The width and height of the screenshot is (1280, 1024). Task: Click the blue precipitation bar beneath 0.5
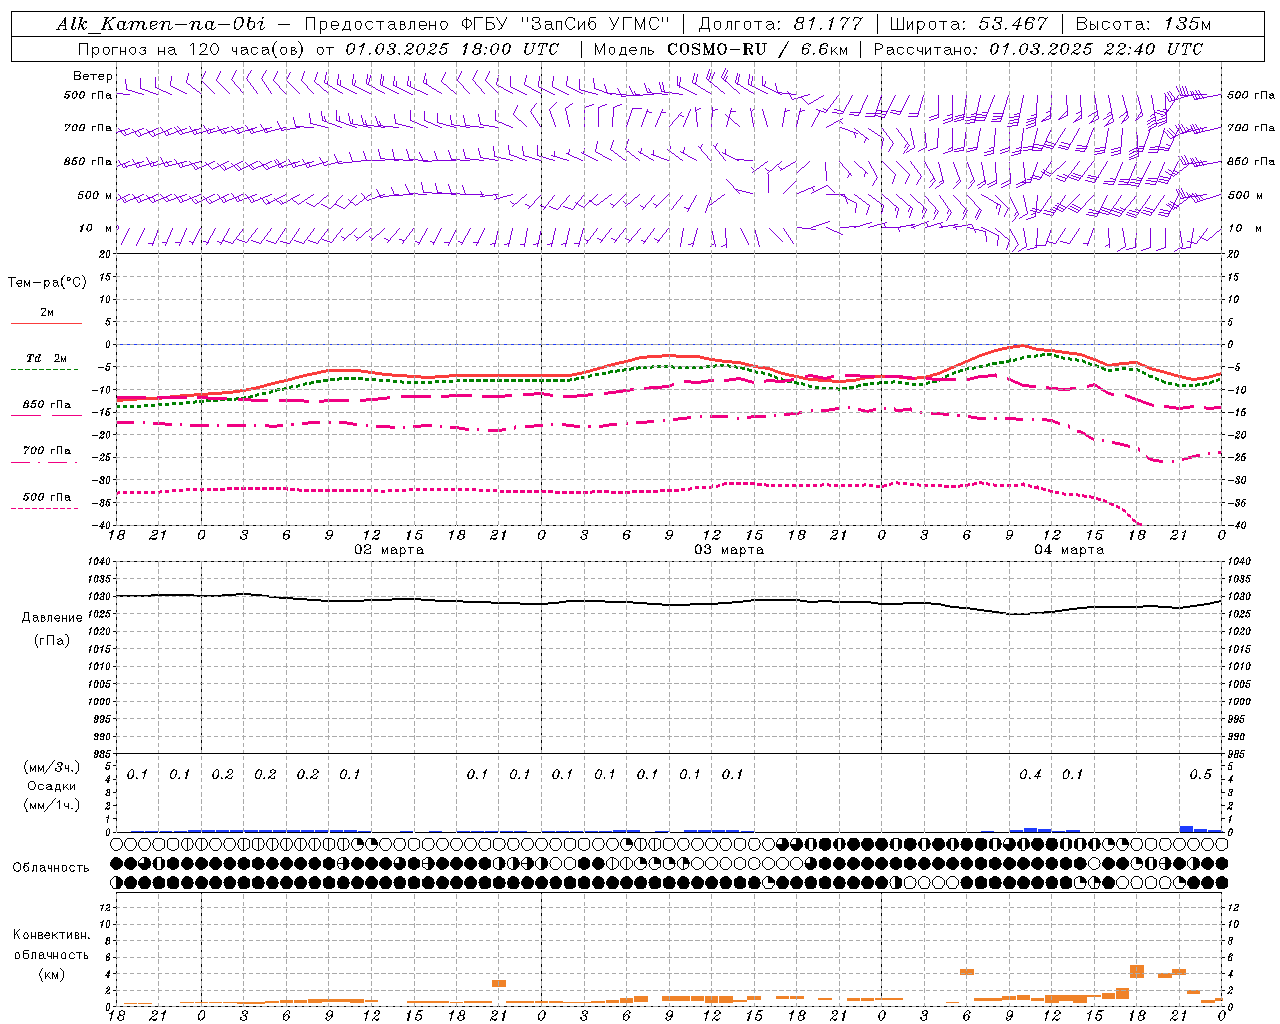click(x=1186, y=829)
